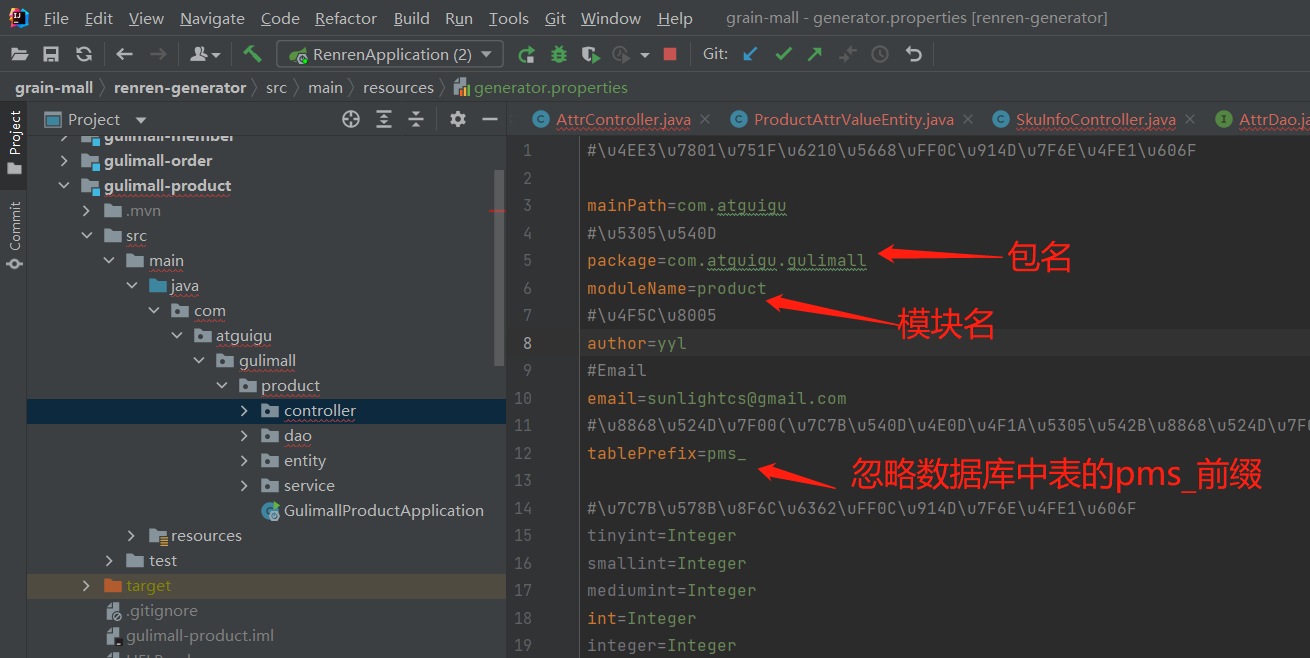Open the Navigate menu
This screenshot has width=1310, height=658.
pos(212,18)
